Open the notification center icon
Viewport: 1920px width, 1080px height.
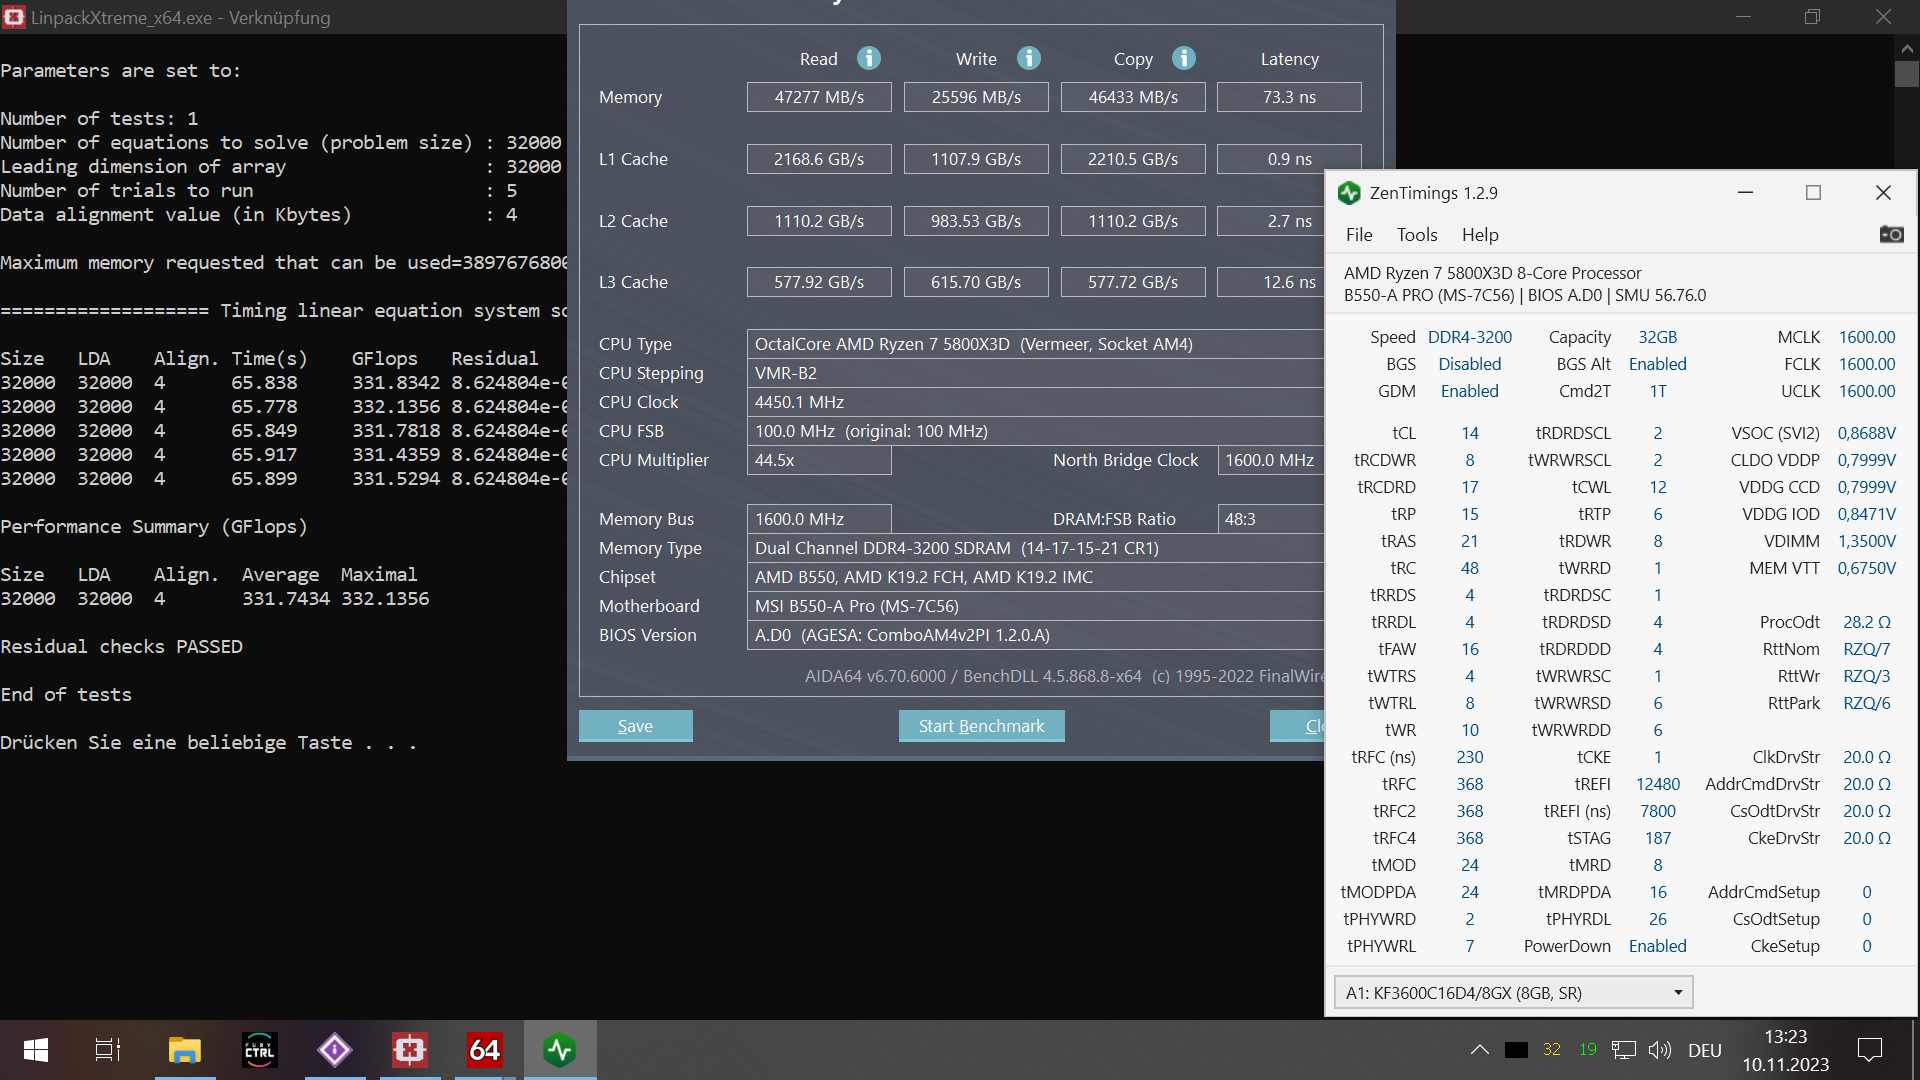pyautogui.click(x=1869, y=1050)
